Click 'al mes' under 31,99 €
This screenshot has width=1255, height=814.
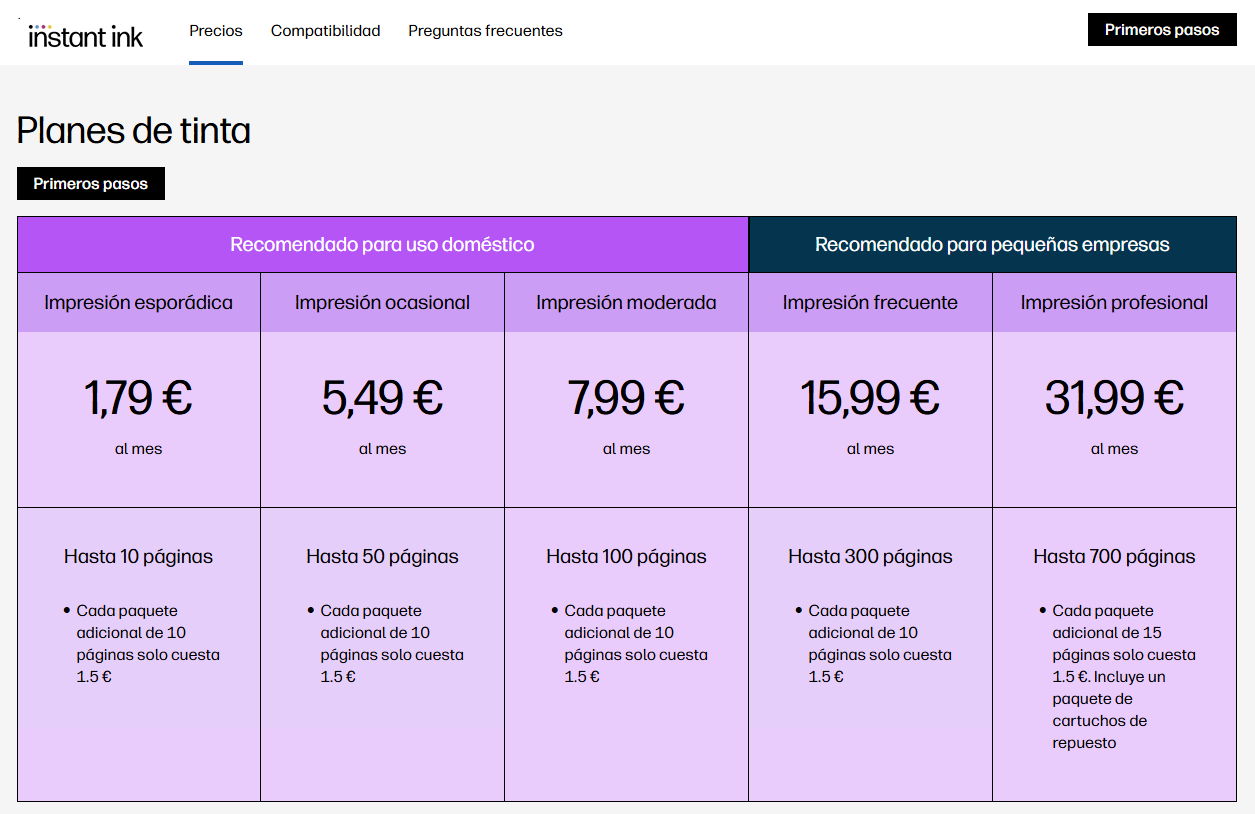point(1114,449)
